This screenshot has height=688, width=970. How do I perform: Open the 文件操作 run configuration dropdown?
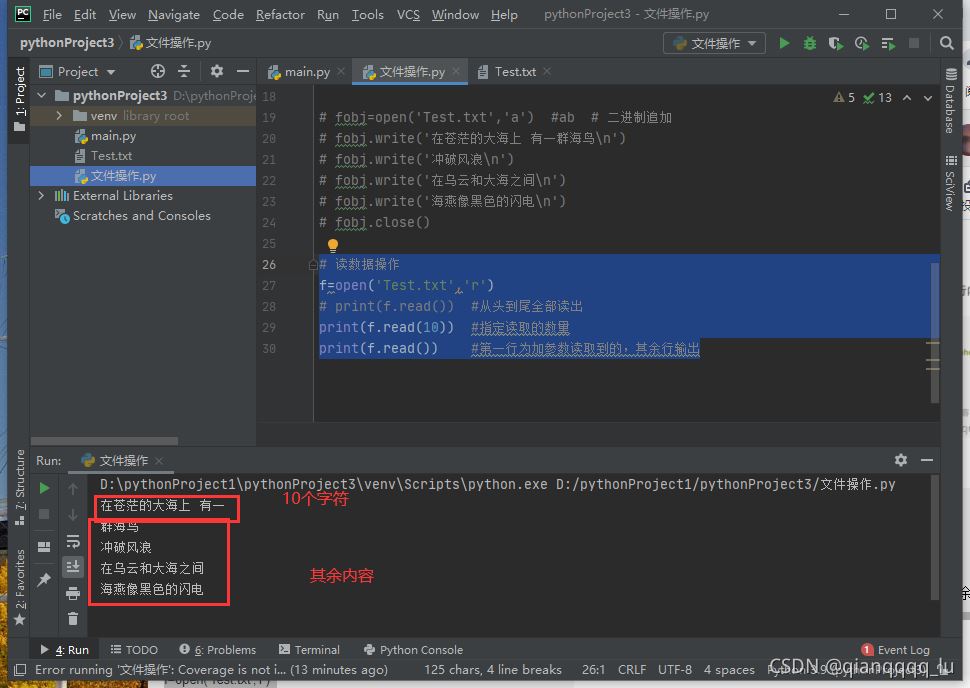click(714, 43)
